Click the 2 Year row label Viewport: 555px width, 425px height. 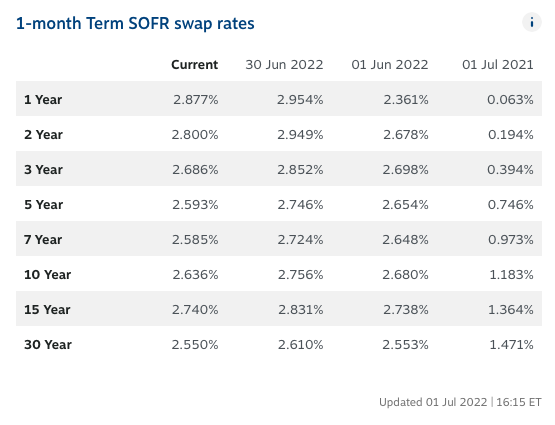43,135
